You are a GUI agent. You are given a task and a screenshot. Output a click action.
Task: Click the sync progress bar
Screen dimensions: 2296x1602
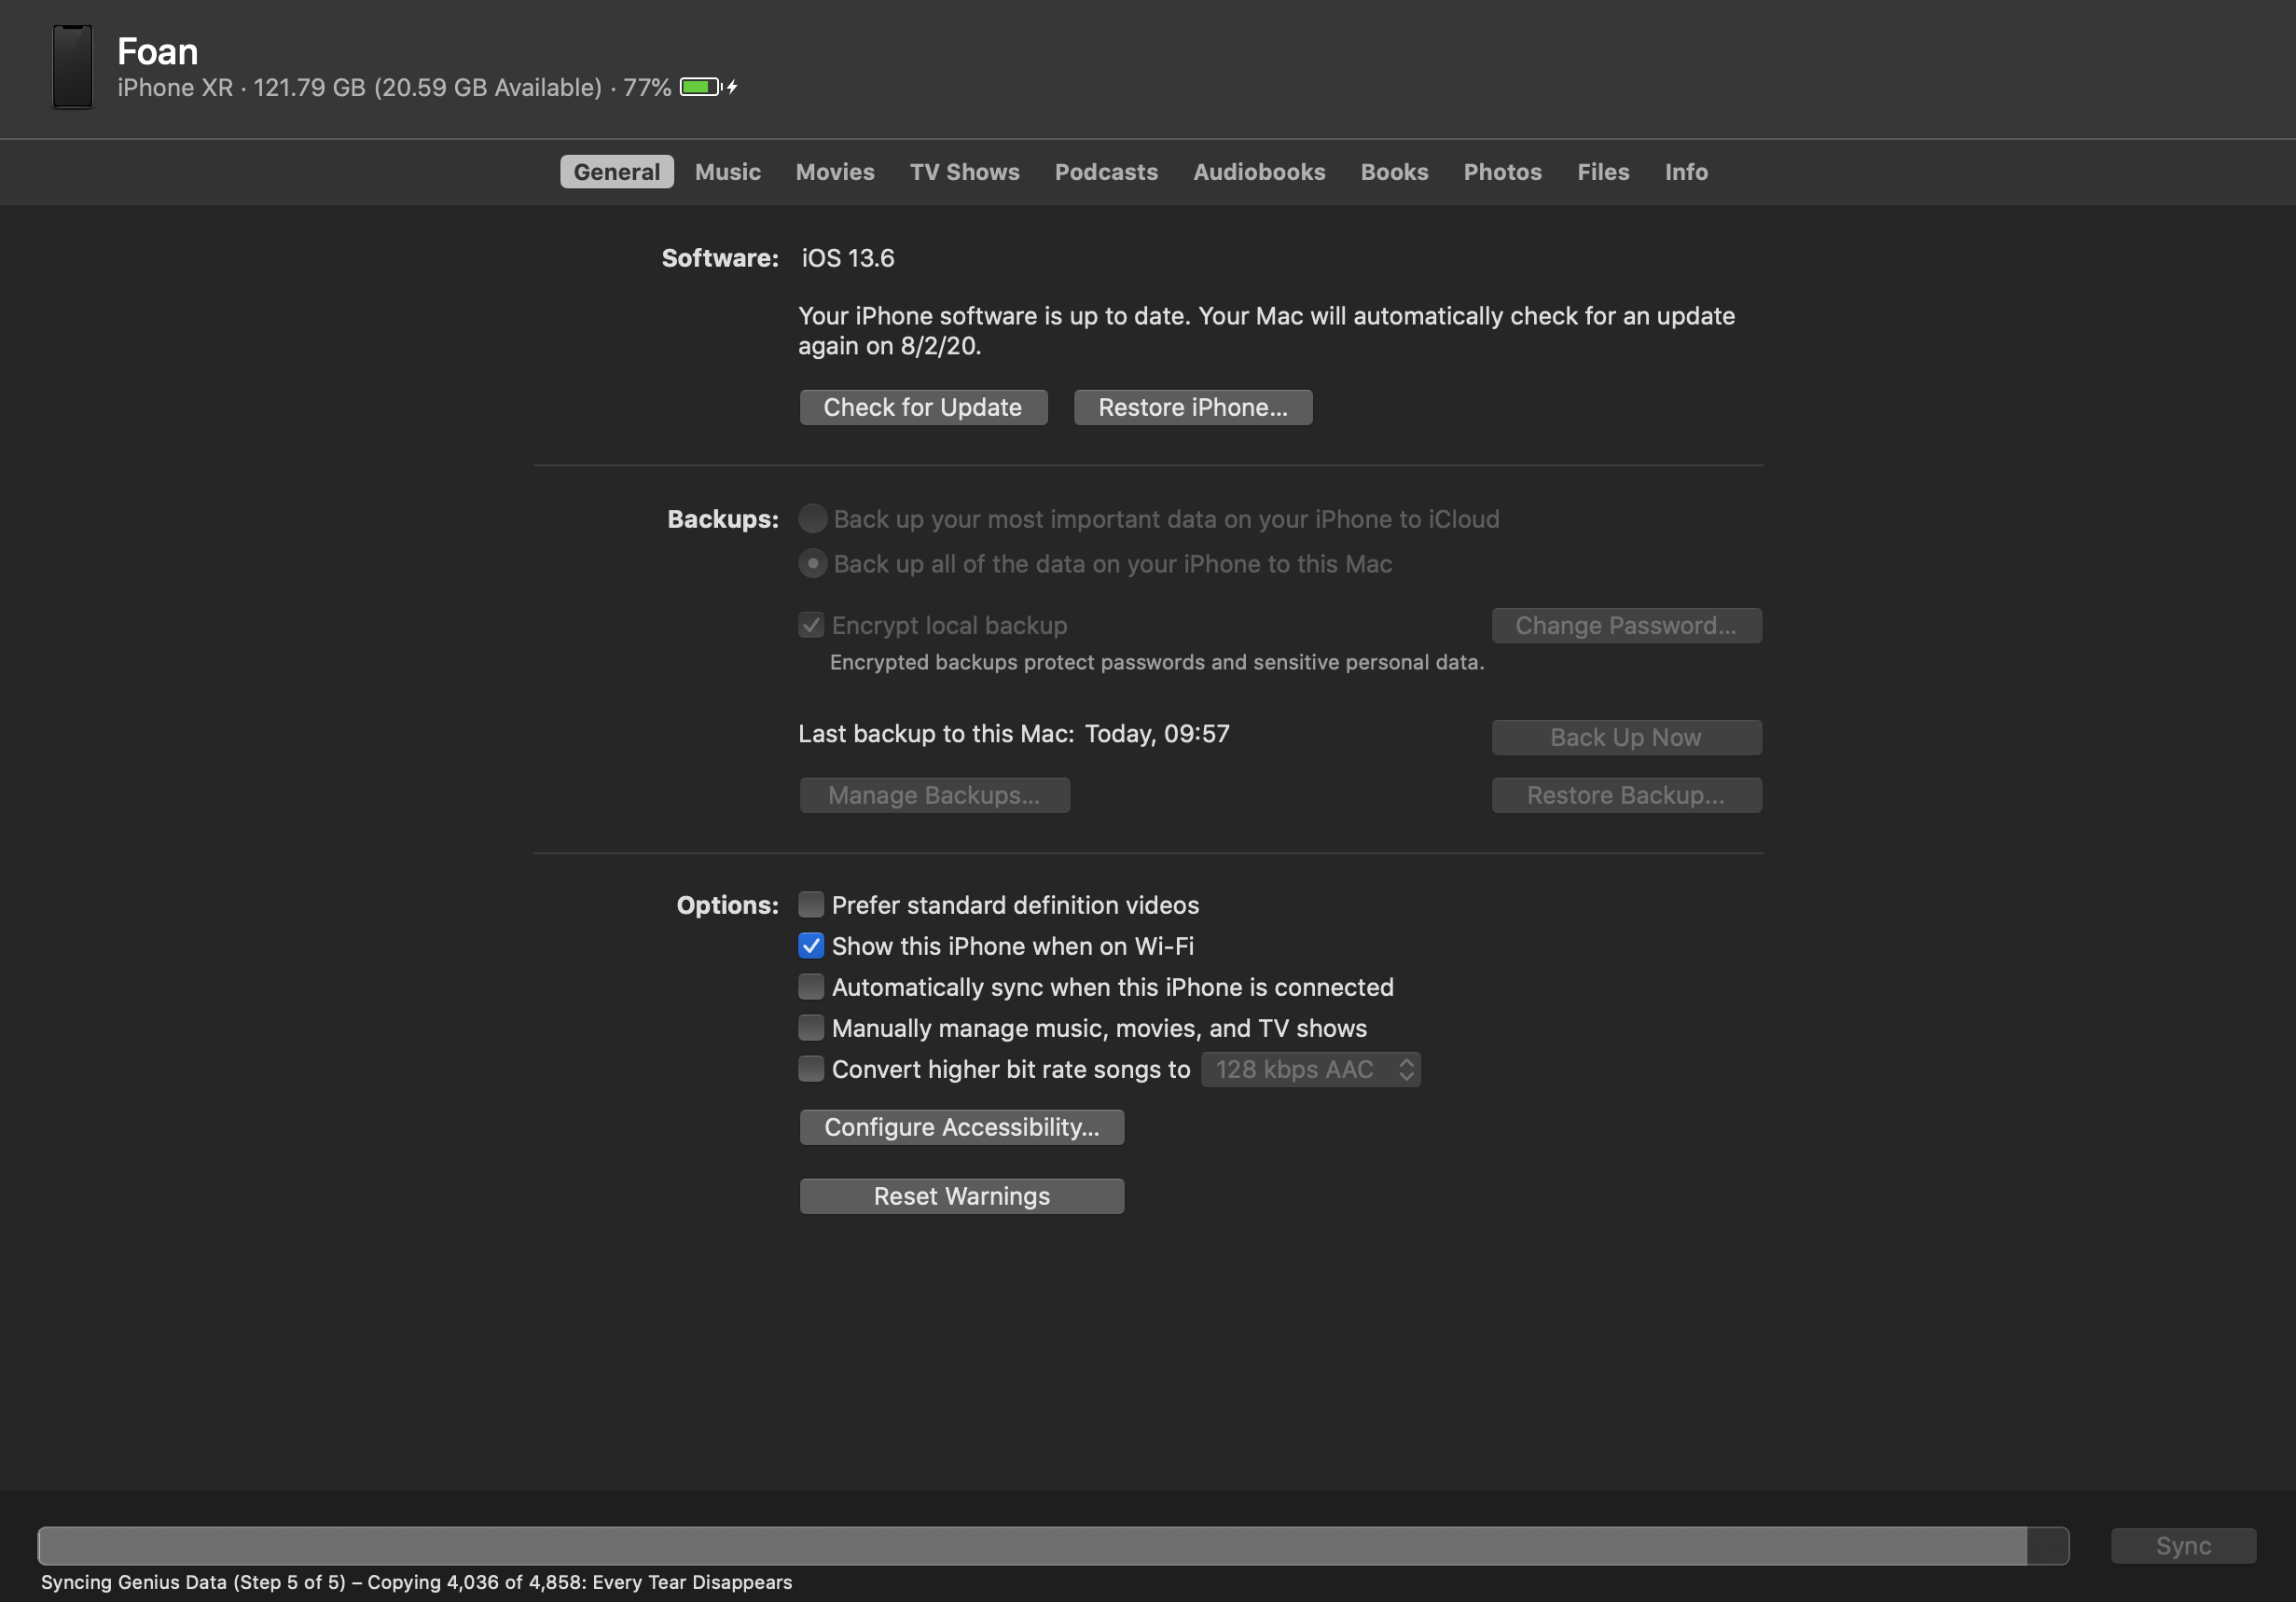(x=1052, y=1545)
